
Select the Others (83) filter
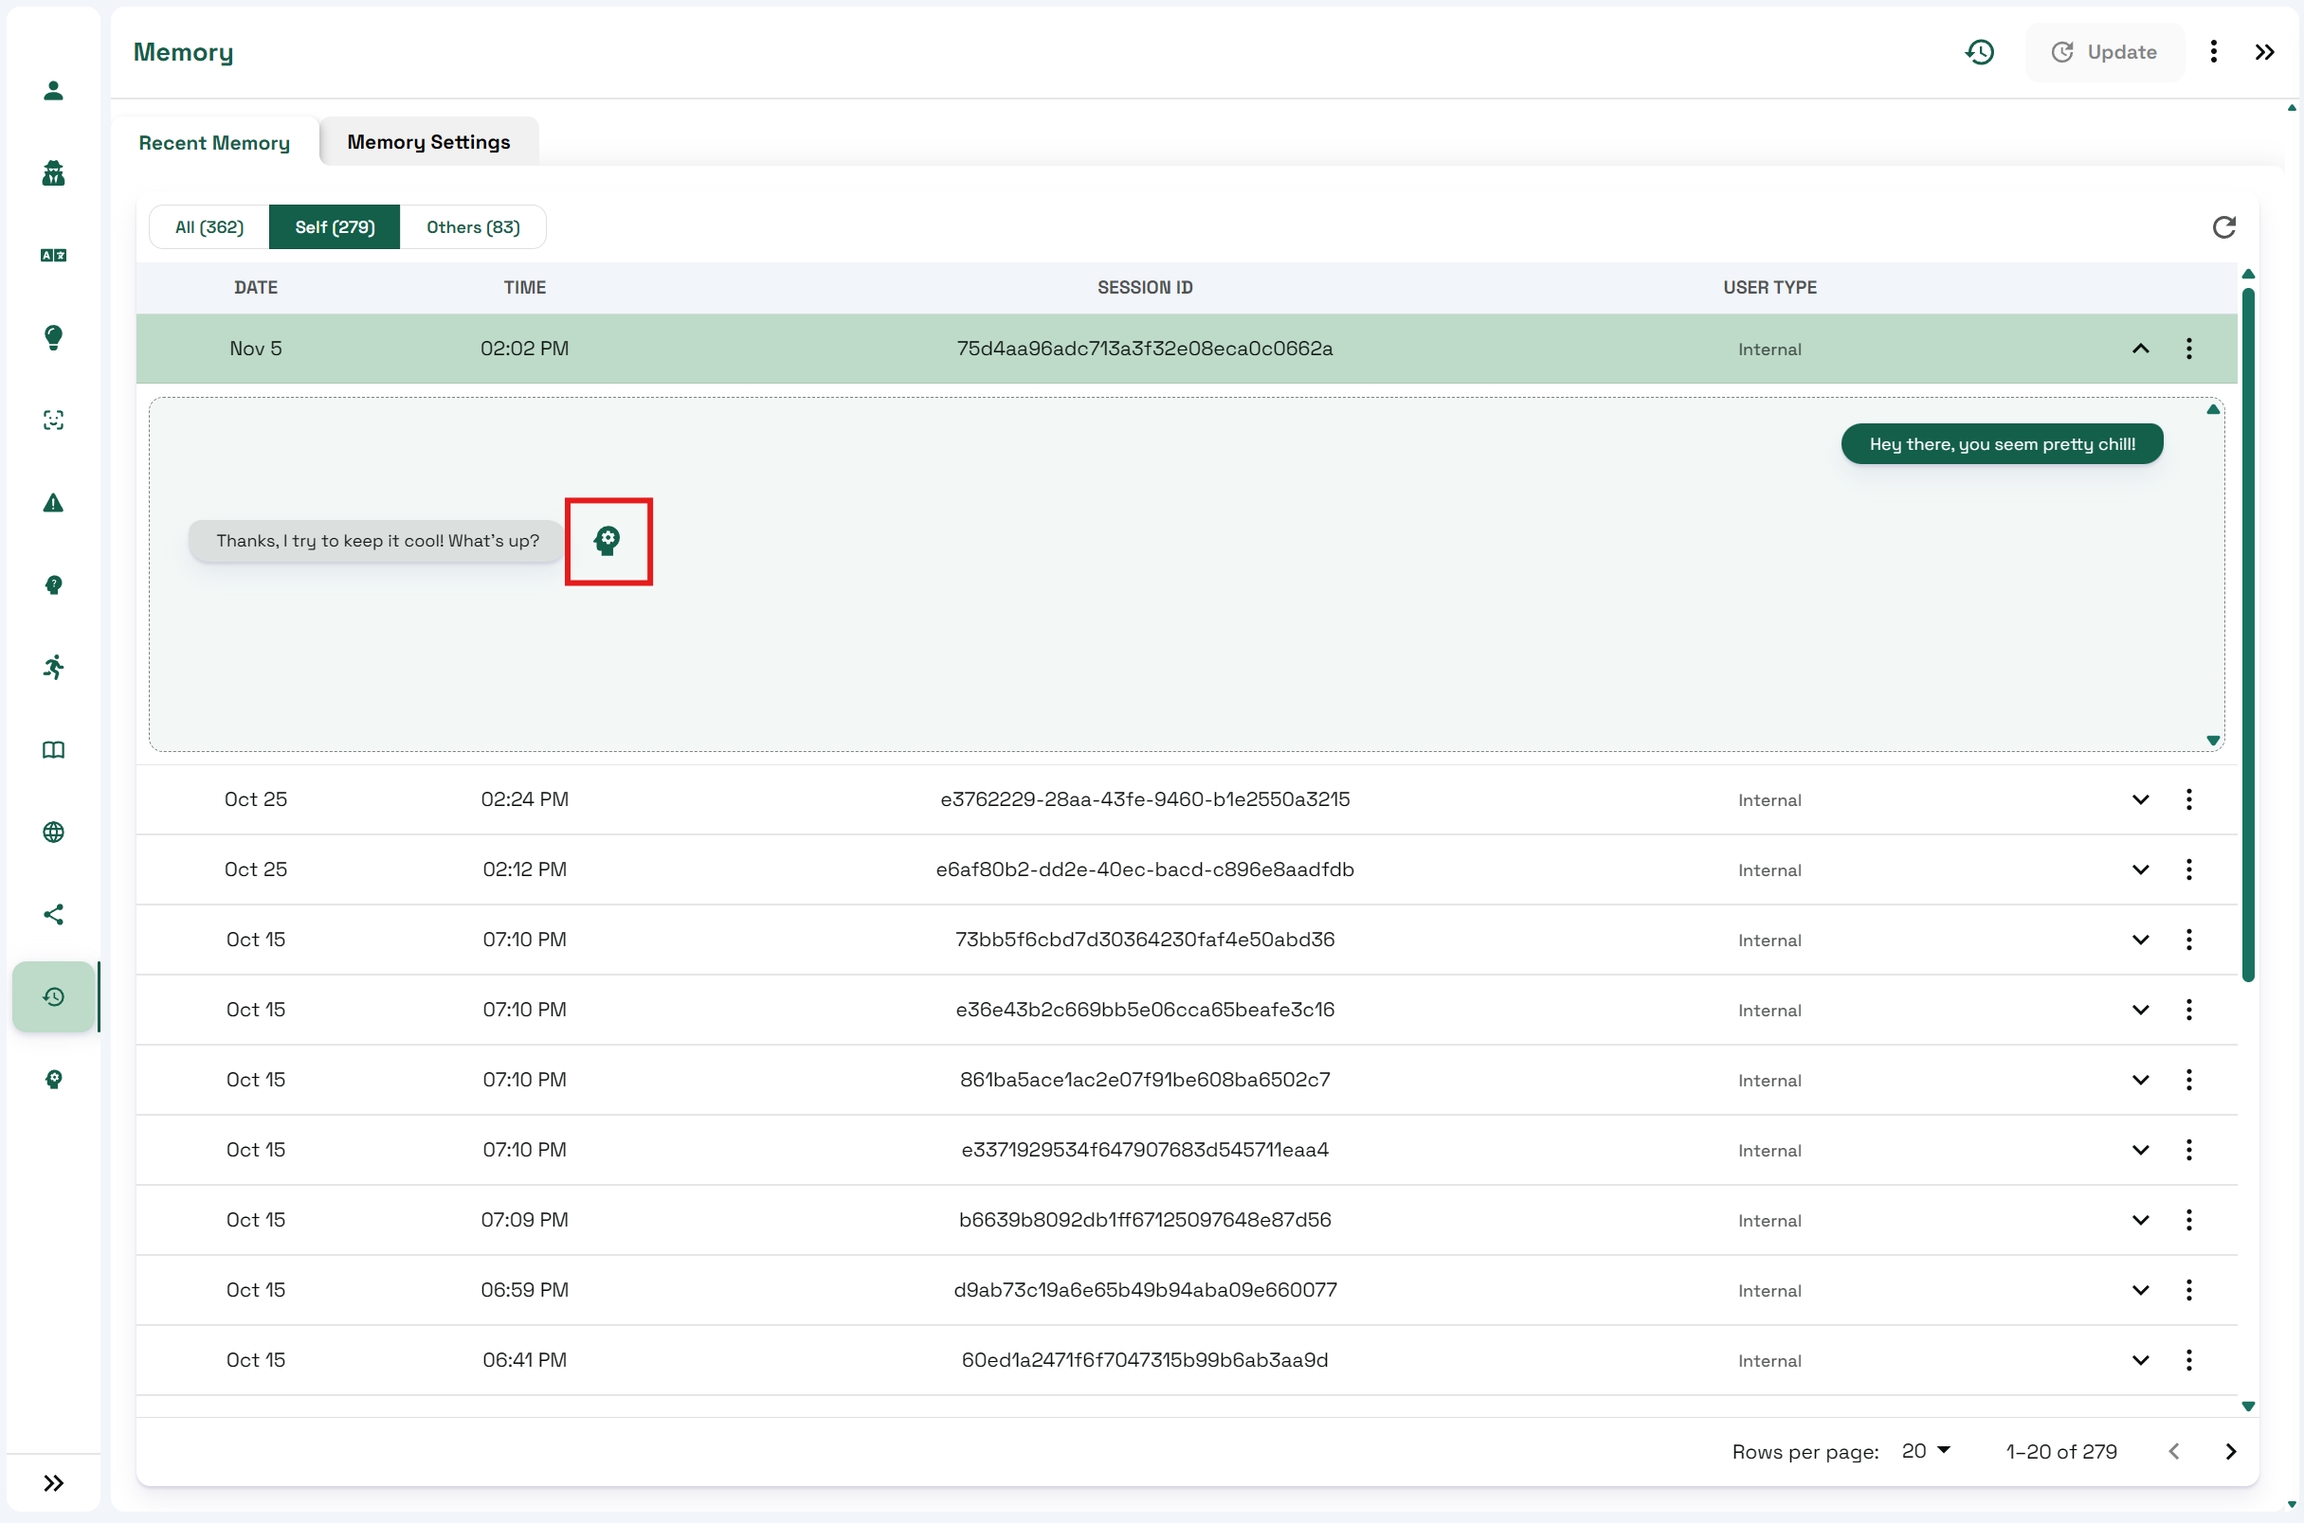tap(472, 227)
